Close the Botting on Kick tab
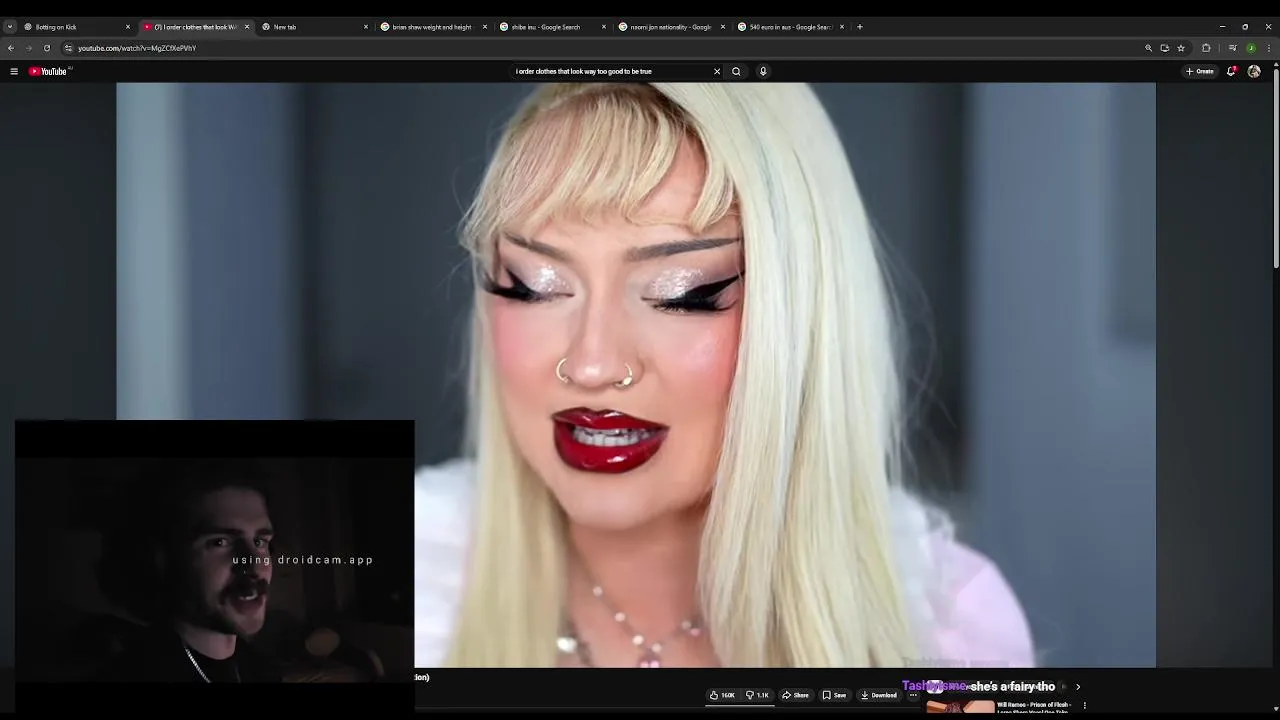Image resolution: width=1280 pixels, height=720 pixels. point(127,27)
